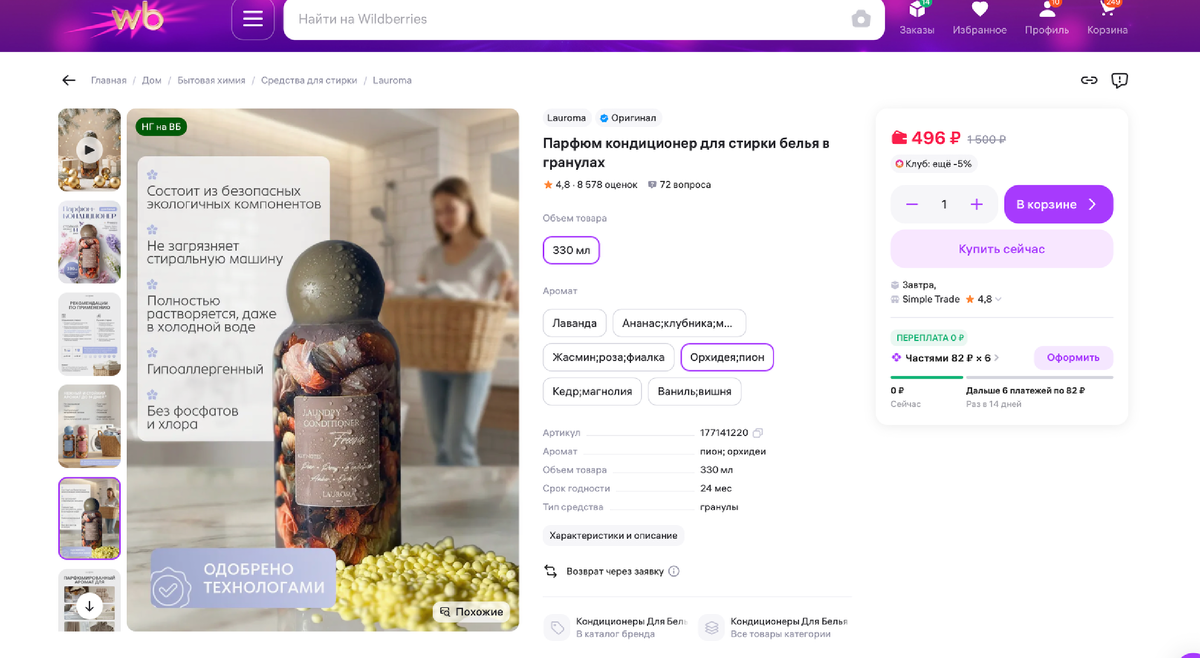
Task: Show info about Возврат через заявку
Action: pos(674,571)
